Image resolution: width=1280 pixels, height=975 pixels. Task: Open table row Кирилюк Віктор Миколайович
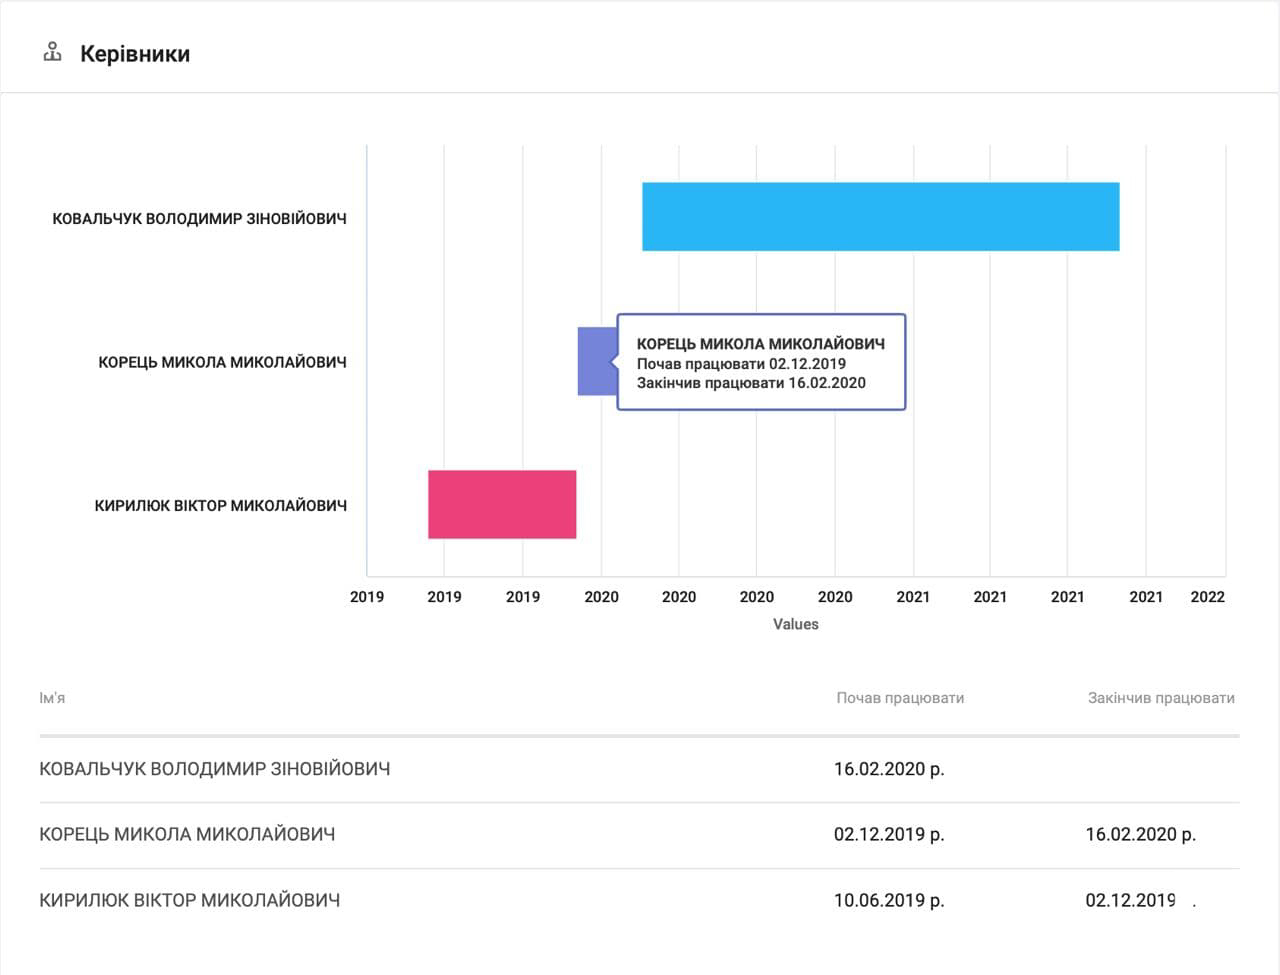(x=189, y=900)
